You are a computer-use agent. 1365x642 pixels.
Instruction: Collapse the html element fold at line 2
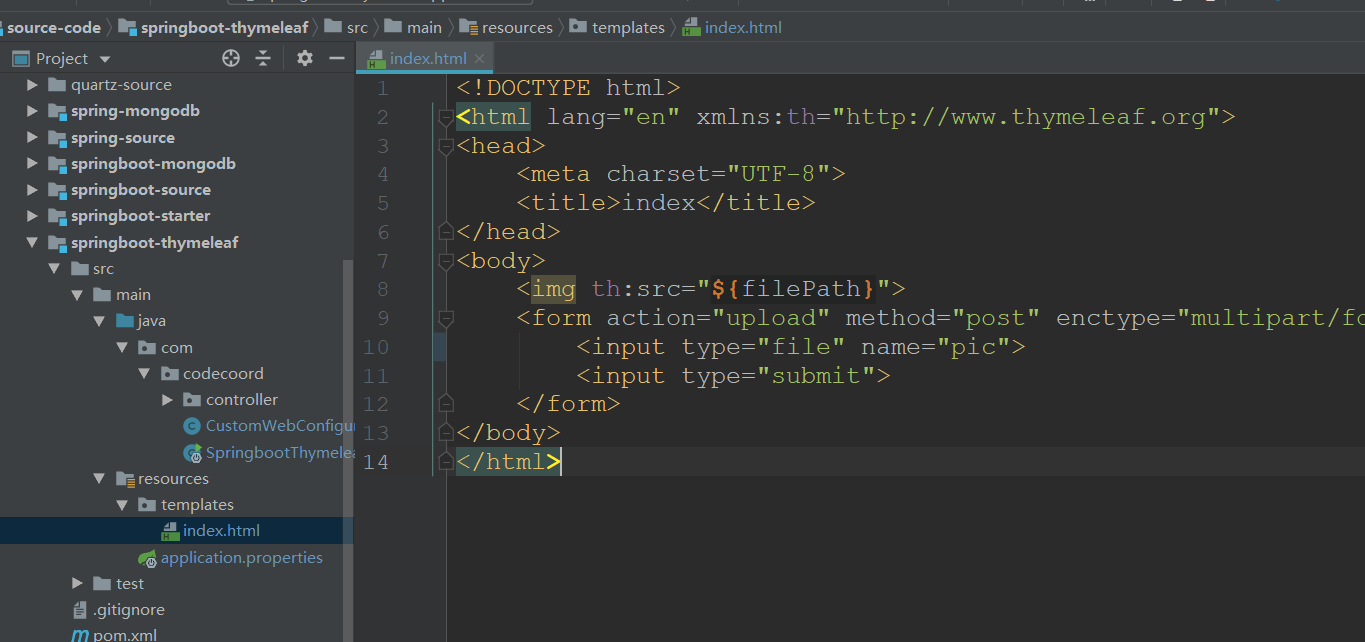[444, 116]
